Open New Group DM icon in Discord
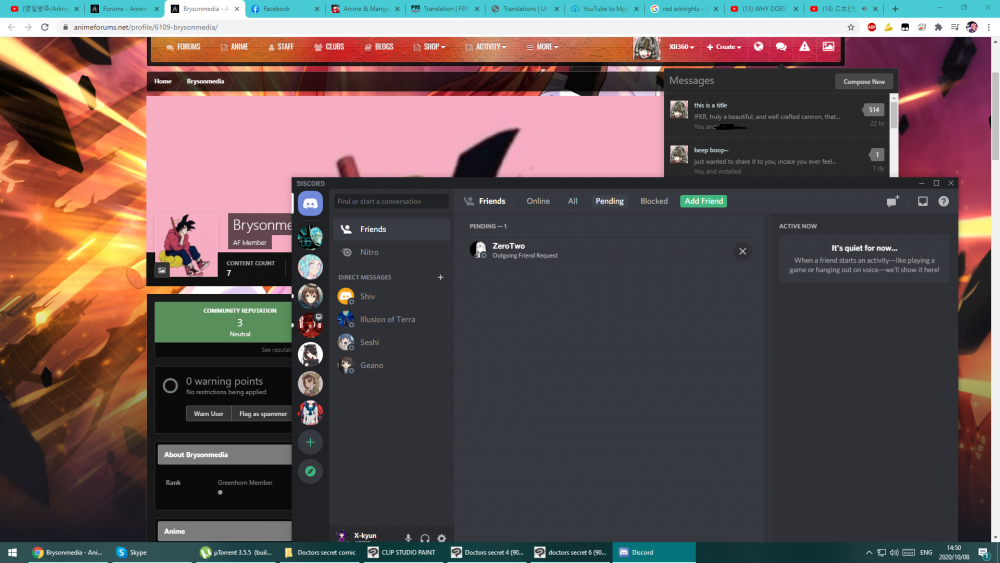This screenshot has width=1000, height=563. 892,201
